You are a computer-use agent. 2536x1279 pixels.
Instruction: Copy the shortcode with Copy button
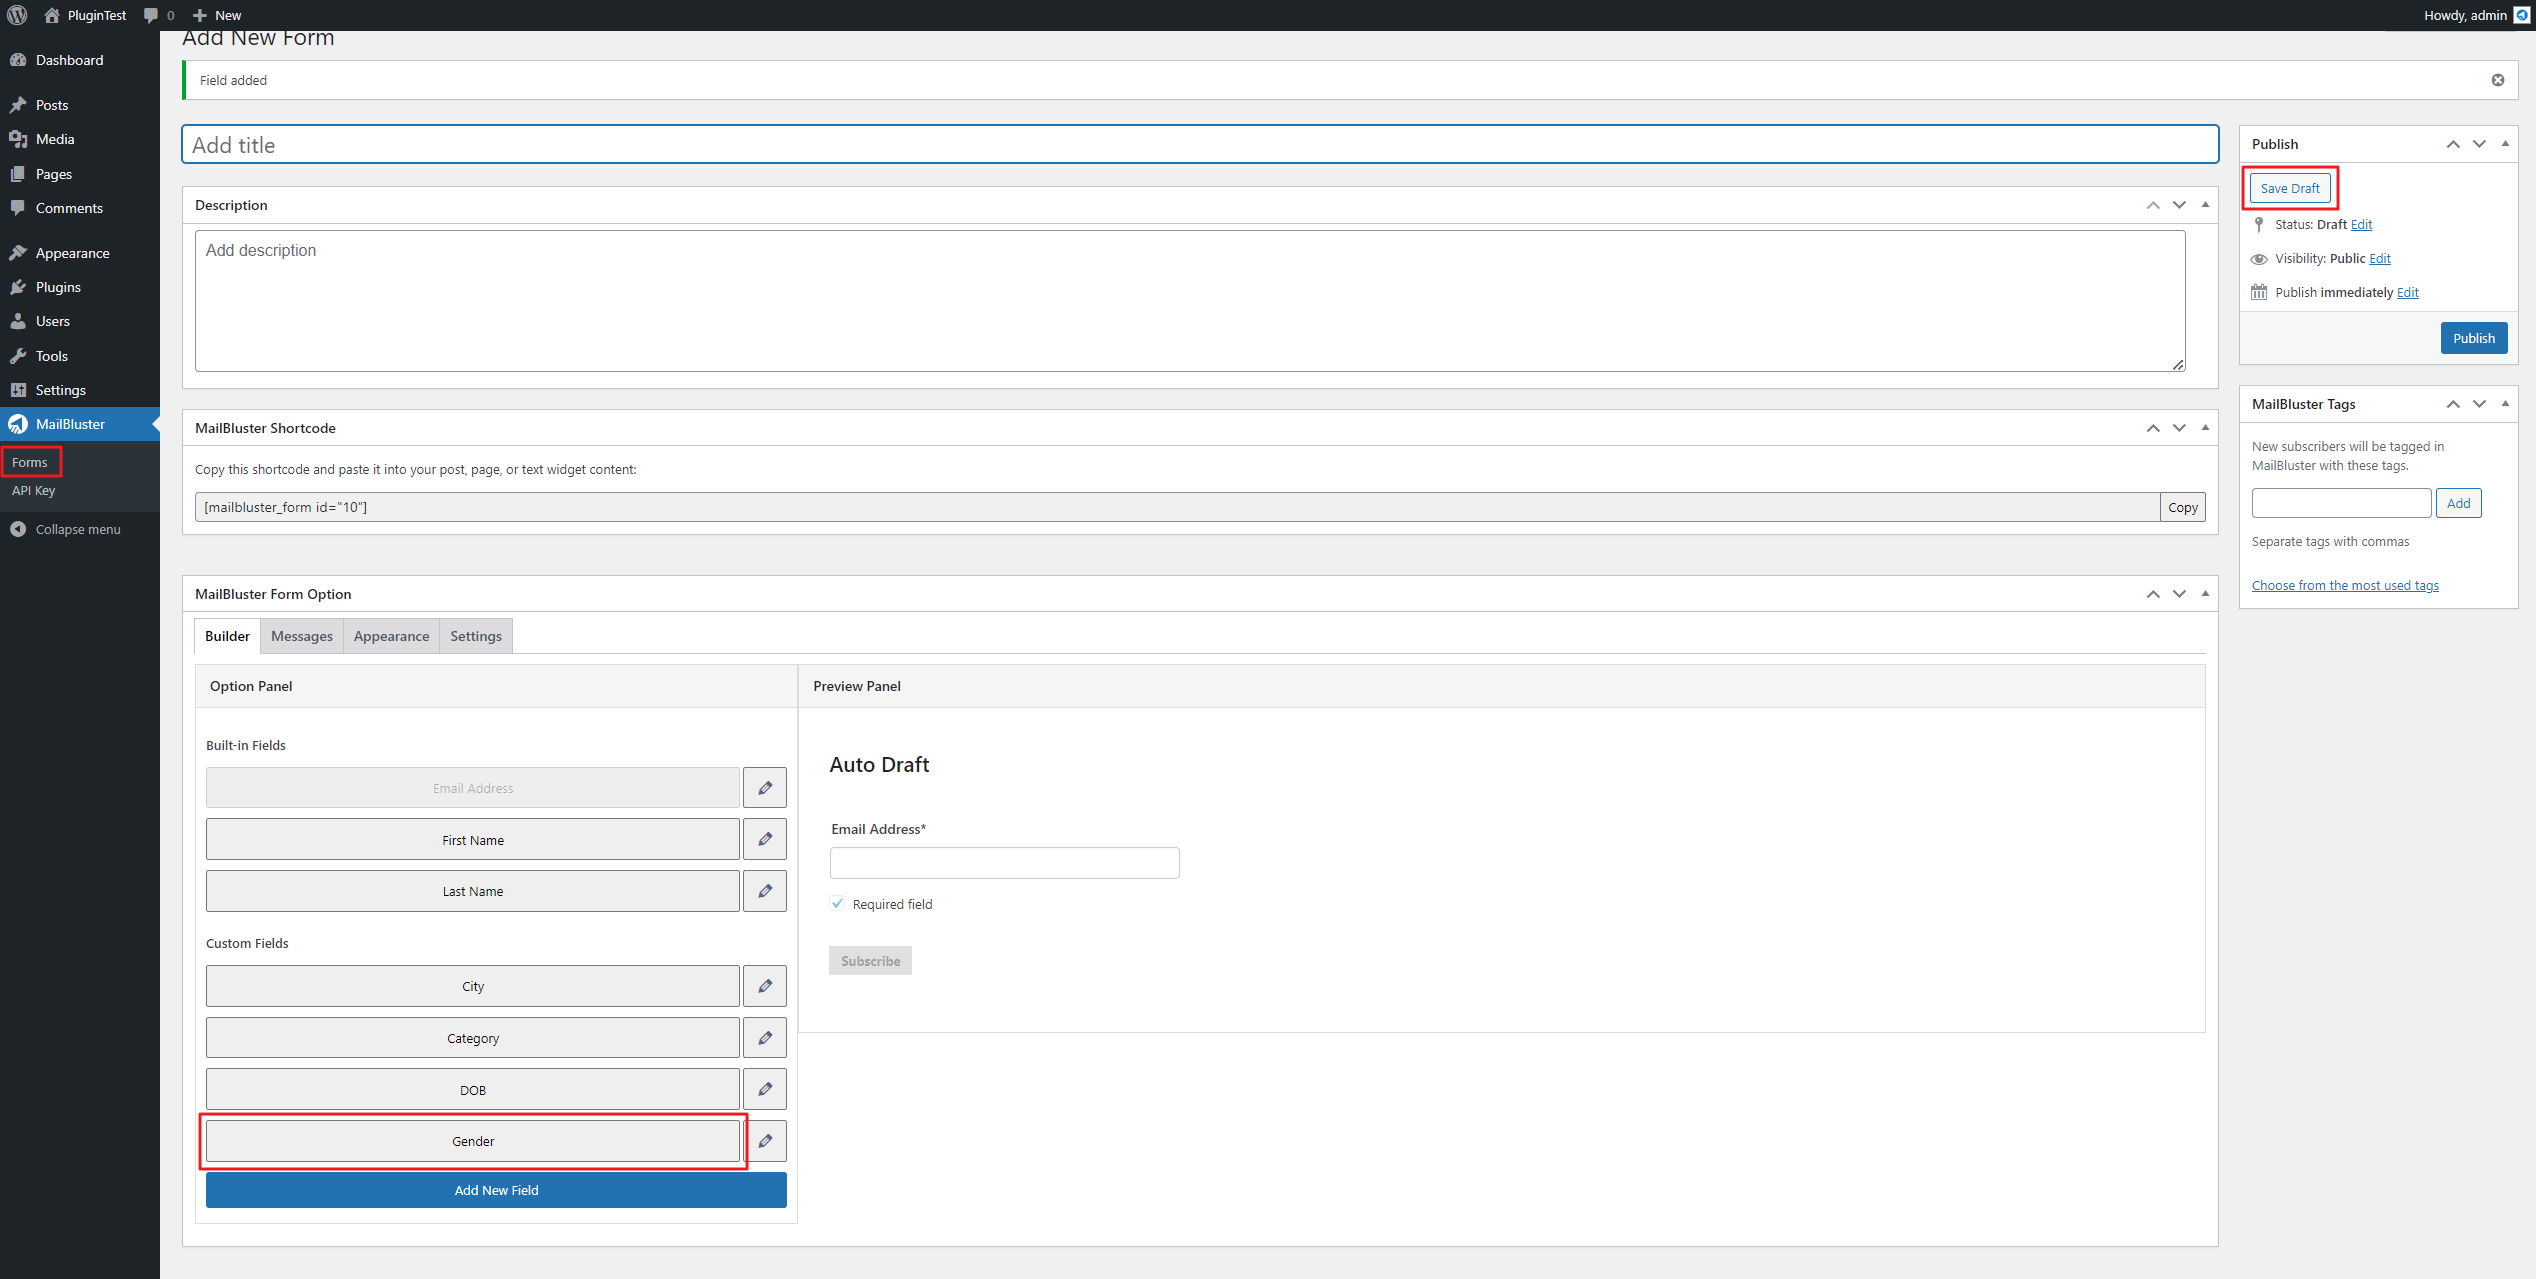point(2182,507)
